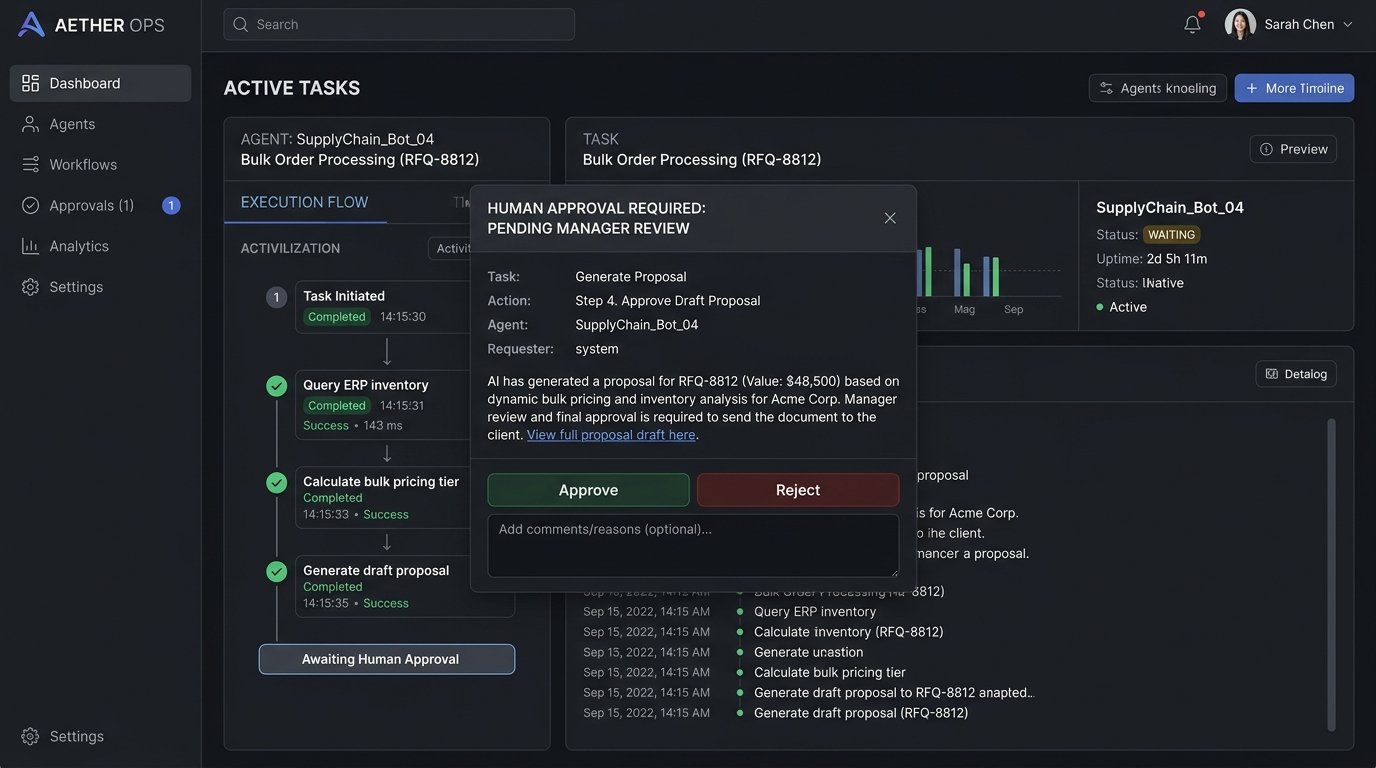Viewport: 1376px width, 768px height.
Task: Click the Generate draft proposal (RFQ-8812) log entry
Action: coord(861,713)
